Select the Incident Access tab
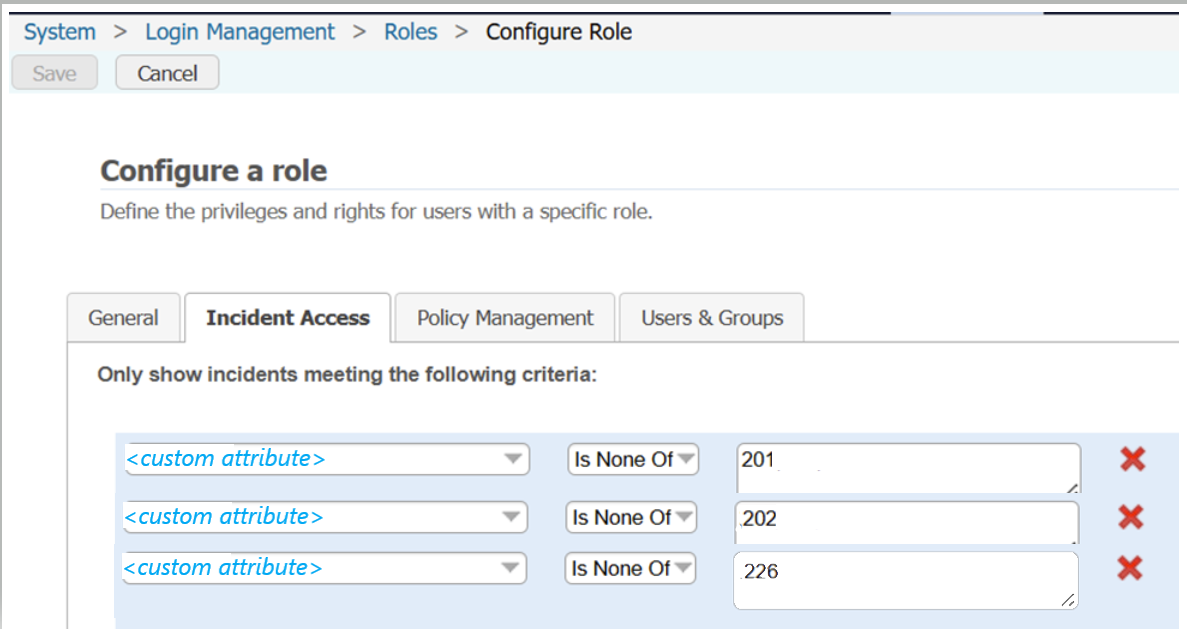 click(288, 318)
